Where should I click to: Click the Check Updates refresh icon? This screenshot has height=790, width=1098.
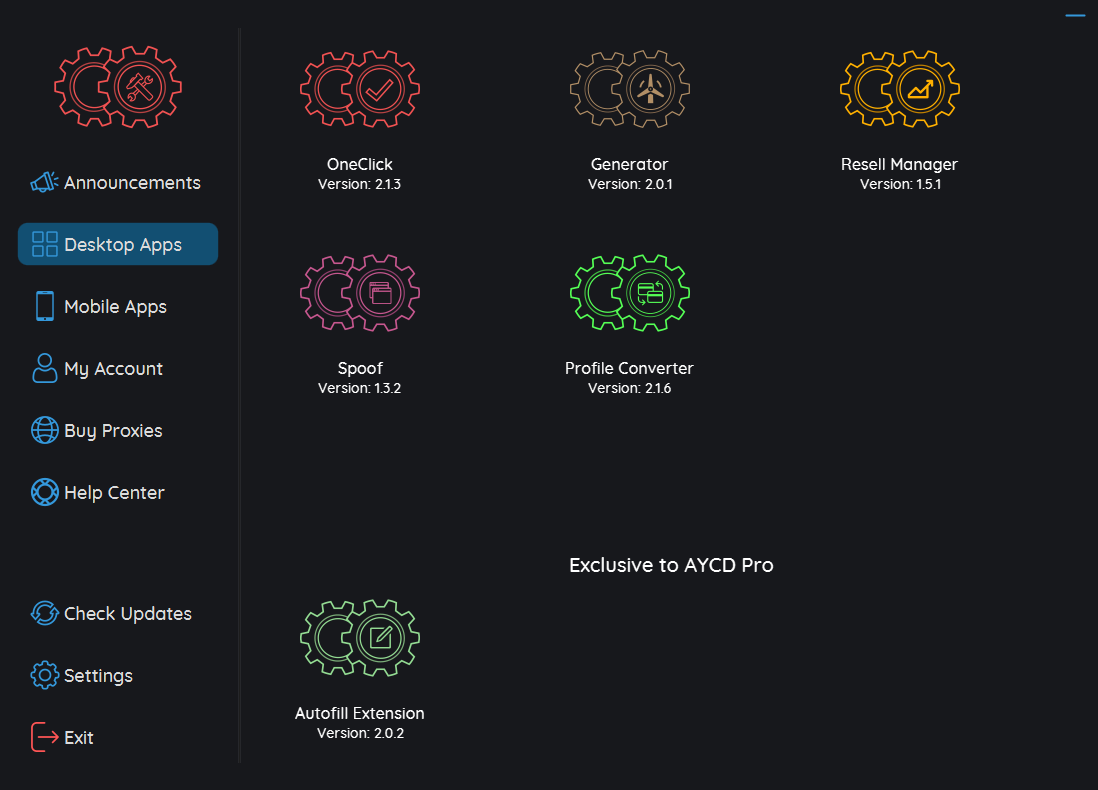44,614
